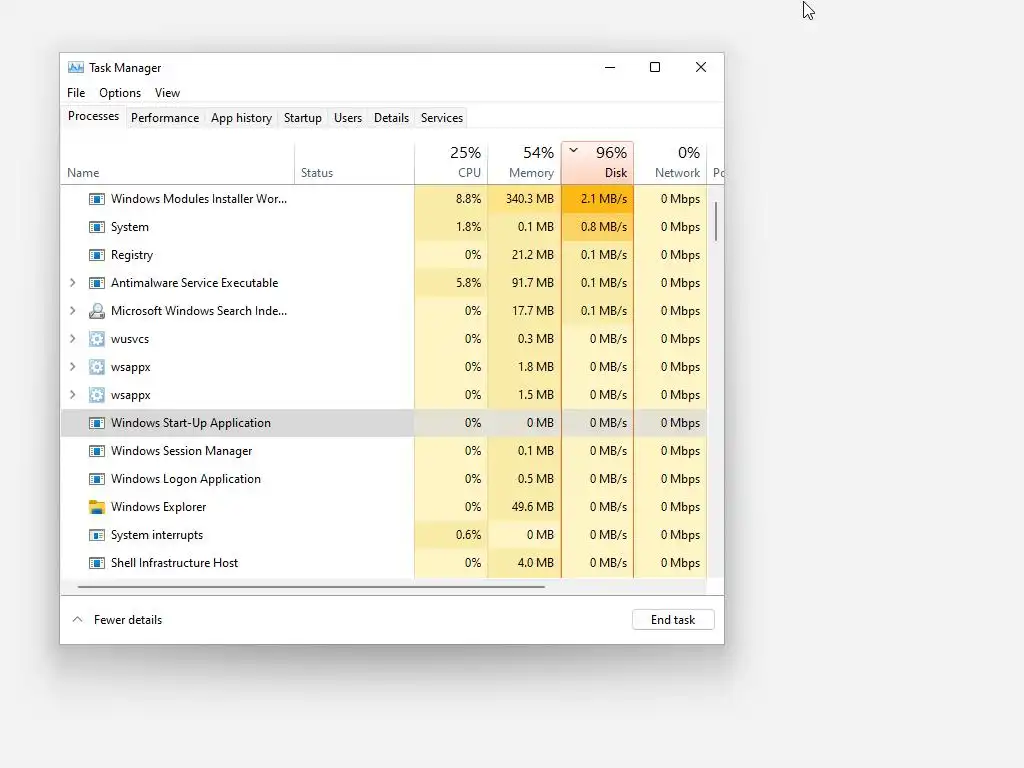Collapse view with Fewer details chevron
Viewport: 1024px width, 768px height.
pos(77,619)
